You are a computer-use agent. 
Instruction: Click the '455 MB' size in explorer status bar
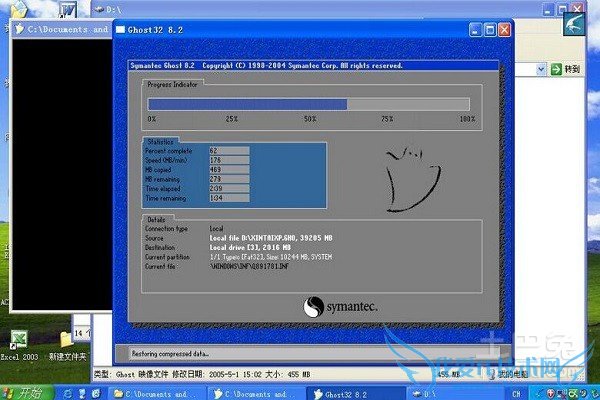pos(448,374)
